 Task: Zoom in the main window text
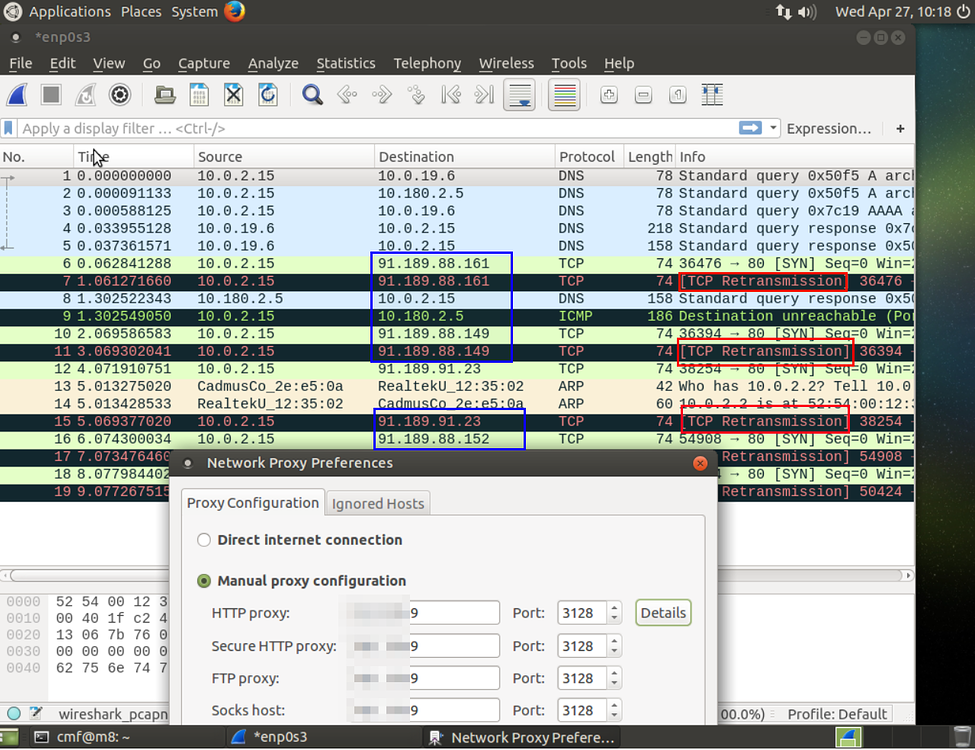609,95
